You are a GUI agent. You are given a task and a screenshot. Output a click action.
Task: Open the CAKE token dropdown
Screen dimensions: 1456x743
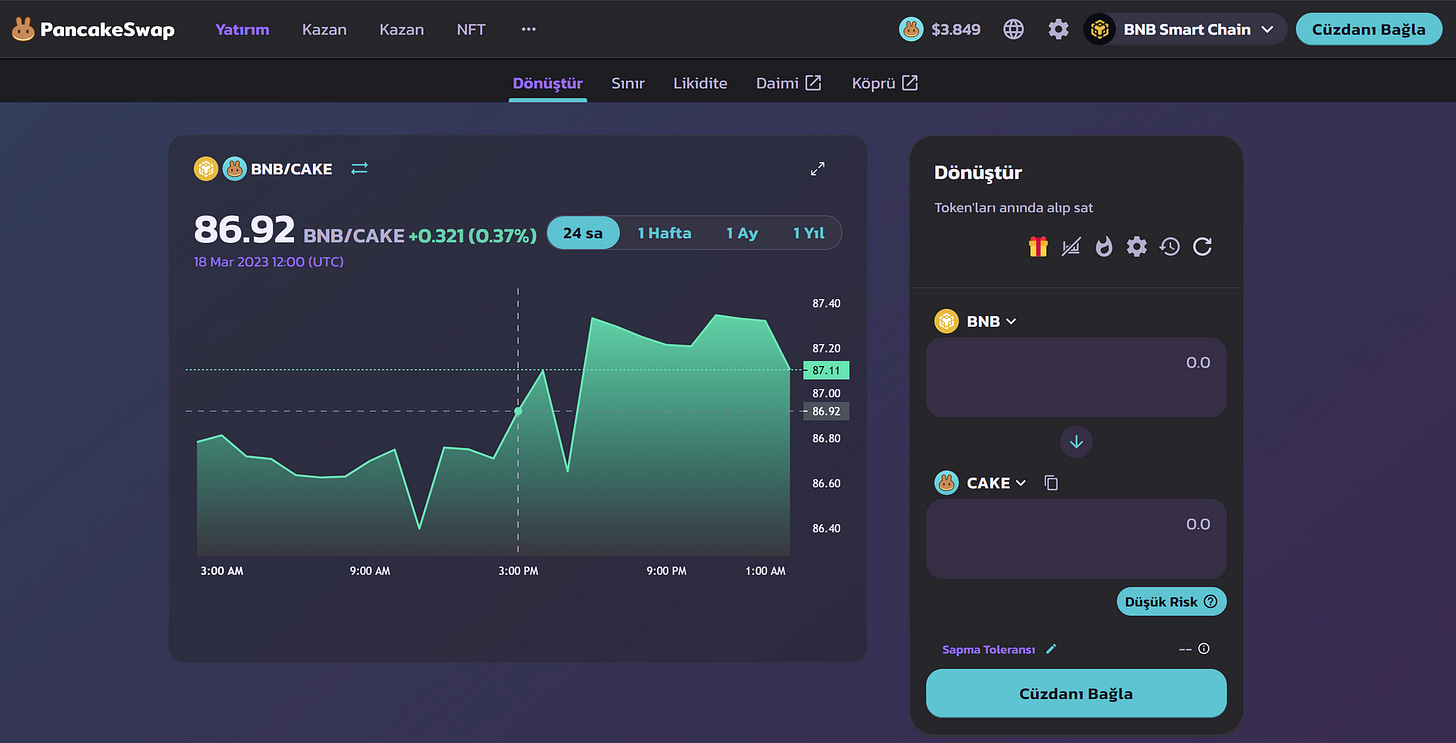[981, 483]
